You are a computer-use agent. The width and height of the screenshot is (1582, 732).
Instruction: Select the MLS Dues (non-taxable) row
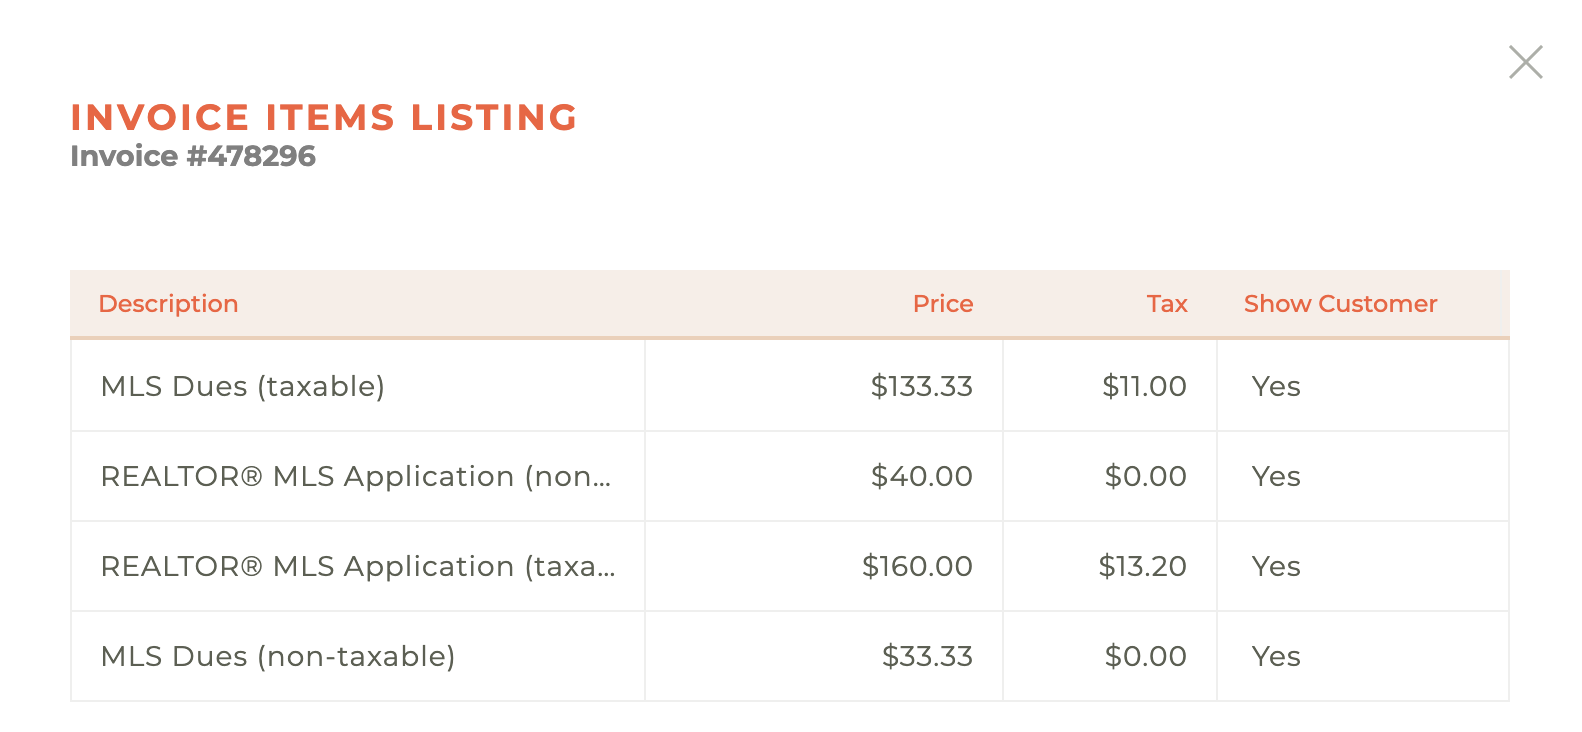[x=278, y=656]
